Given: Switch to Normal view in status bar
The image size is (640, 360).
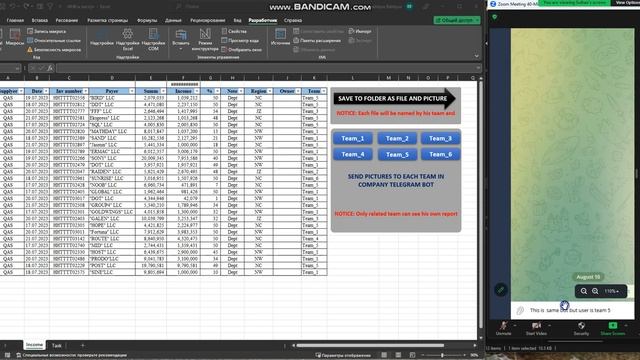Looking at the screenshot, I should click(x=384, y=355).
